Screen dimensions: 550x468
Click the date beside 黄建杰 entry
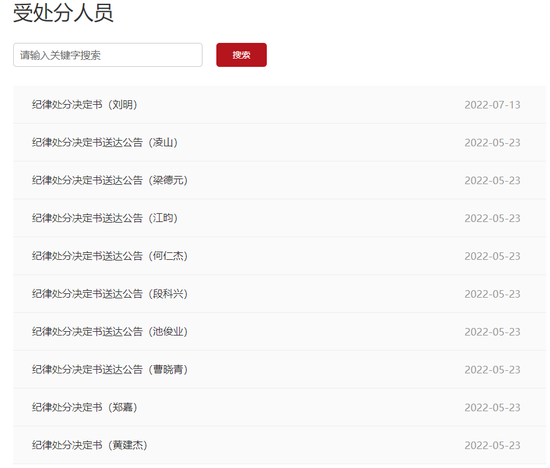[492, 446]
